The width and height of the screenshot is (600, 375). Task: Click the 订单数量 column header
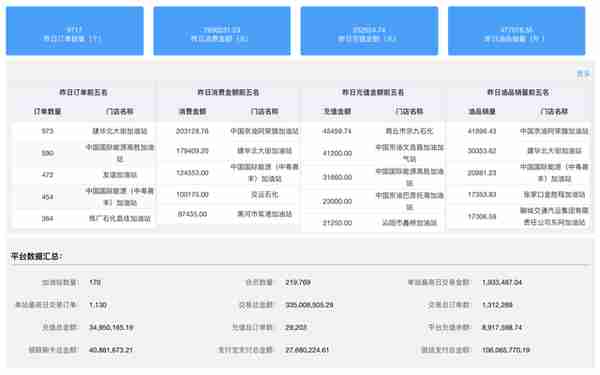(x=47, y=111)
